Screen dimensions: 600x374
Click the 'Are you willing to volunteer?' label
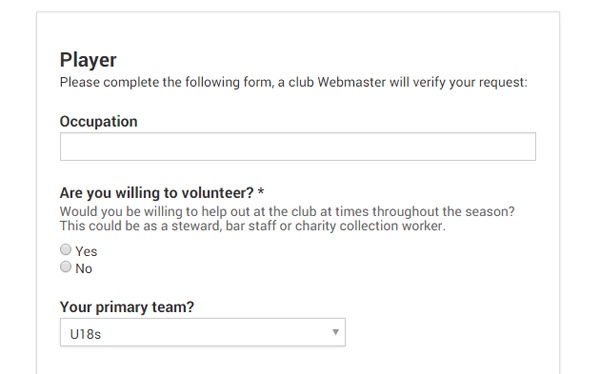pos(157,193)
